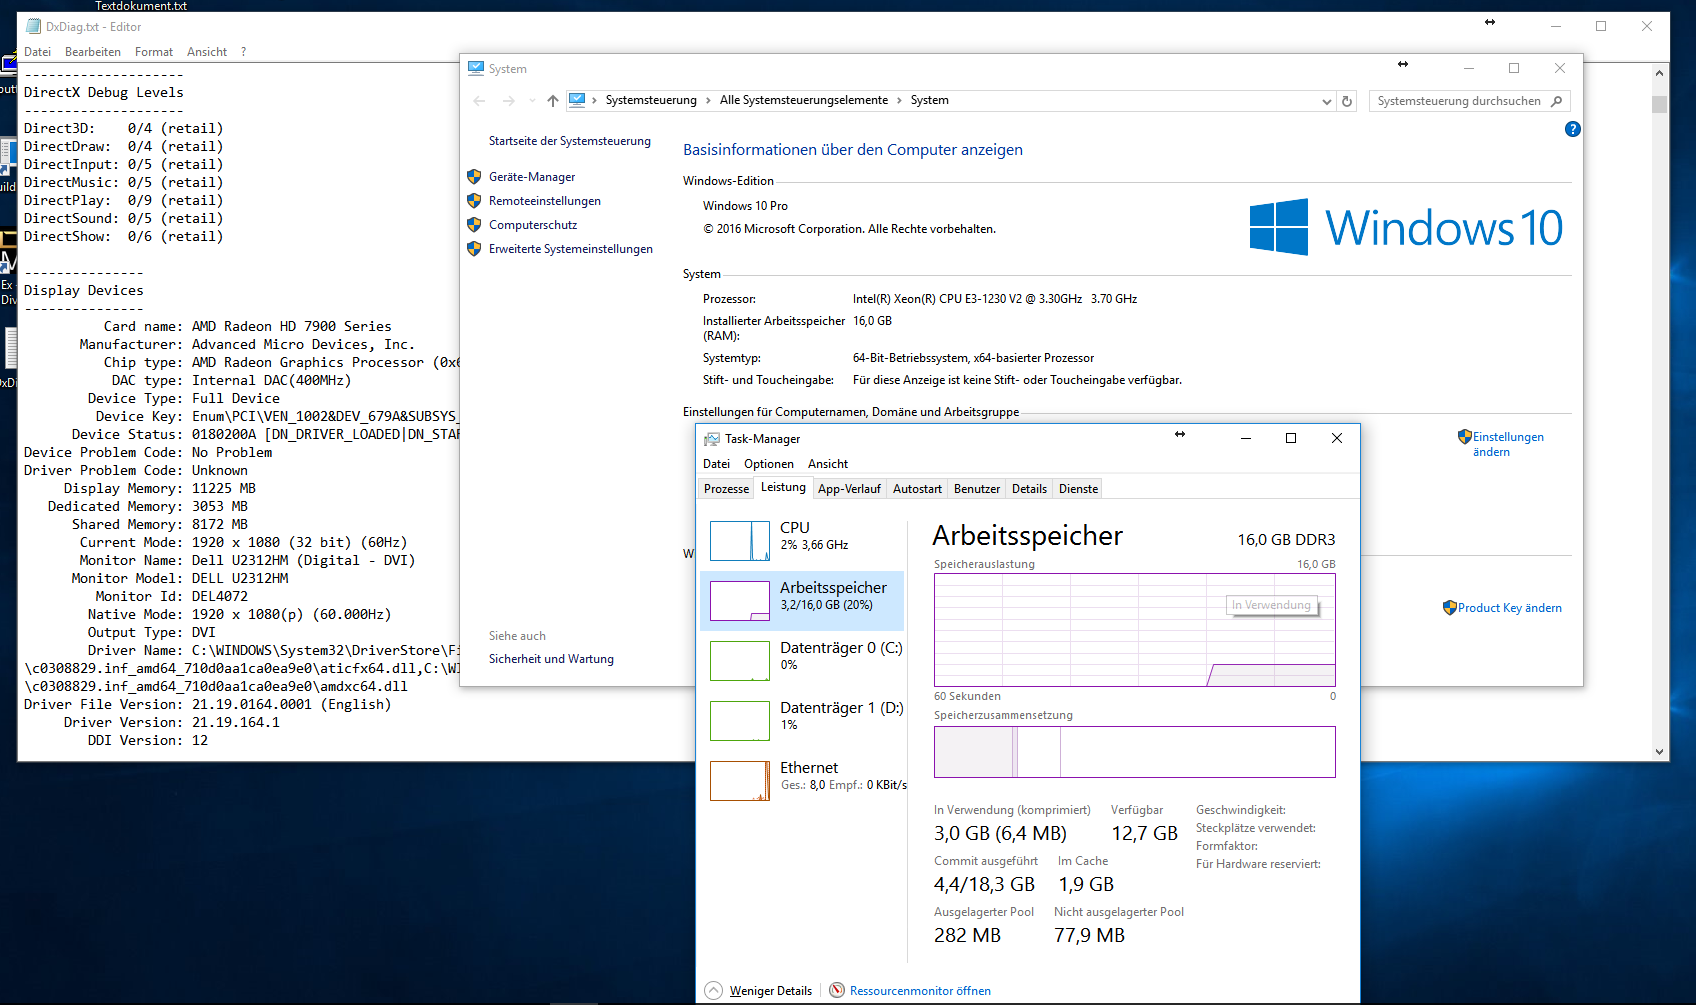Select the Arbeitsspeicher graph thumbnail
Viewport: 1696px width, 1005px height.
point(740,601)
